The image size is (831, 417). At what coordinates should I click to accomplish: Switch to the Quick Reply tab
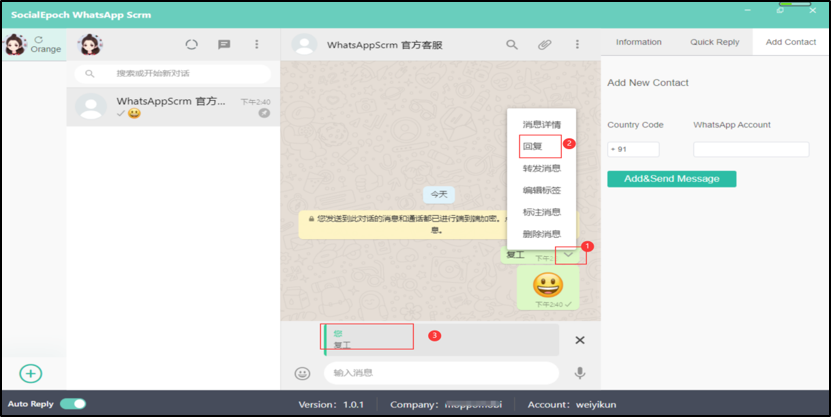click(714, 42)
